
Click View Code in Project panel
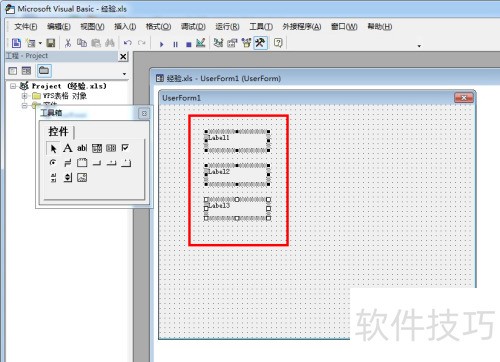coord(13,71)
